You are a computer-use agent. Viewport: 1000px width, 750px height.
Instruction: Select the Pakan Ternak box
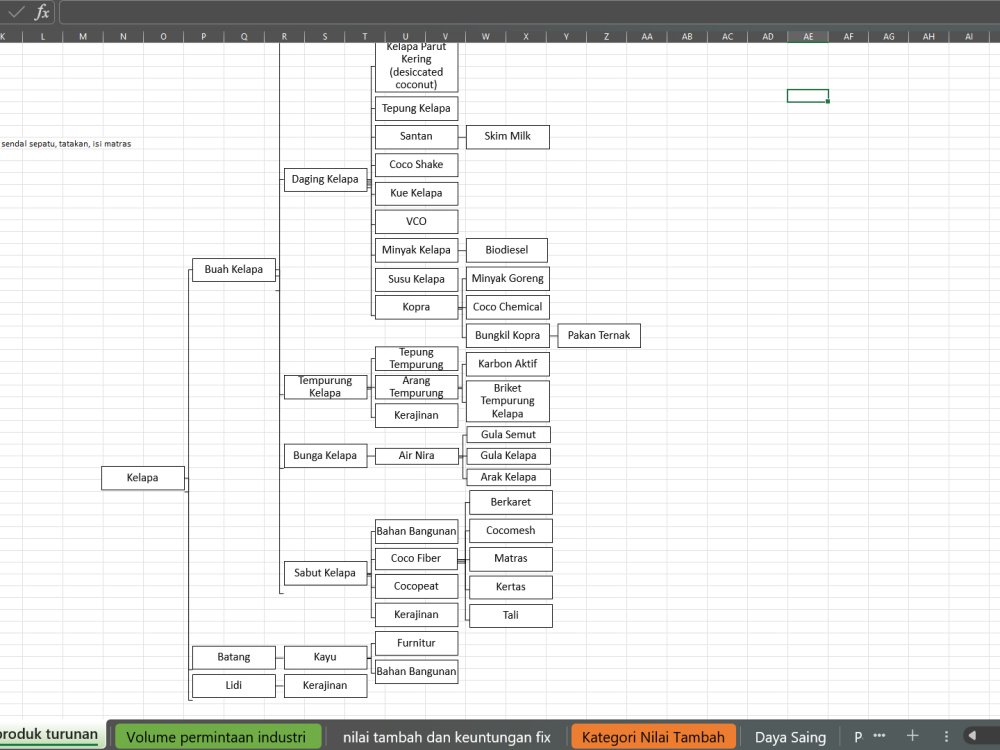tap(599, 335)
